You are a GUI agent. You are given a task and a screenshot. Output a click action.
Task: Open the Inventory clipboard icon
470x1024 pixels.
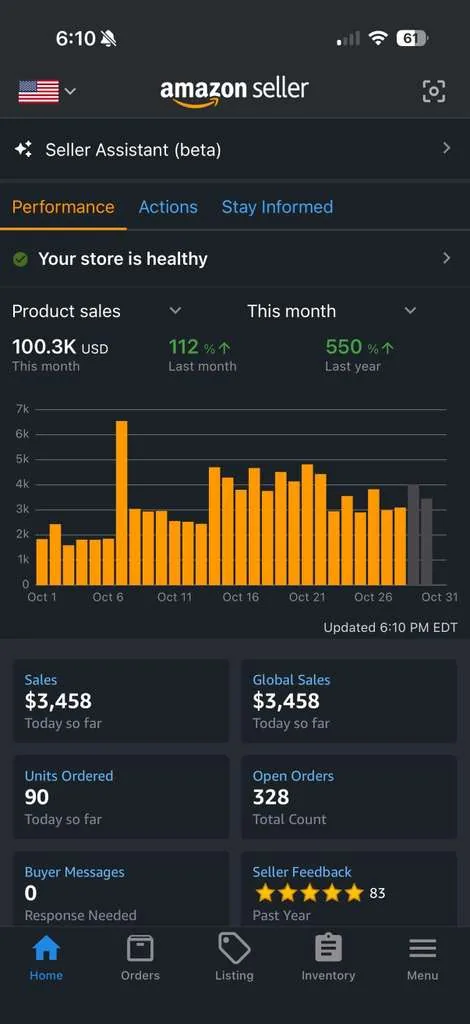tap(328, 948)
